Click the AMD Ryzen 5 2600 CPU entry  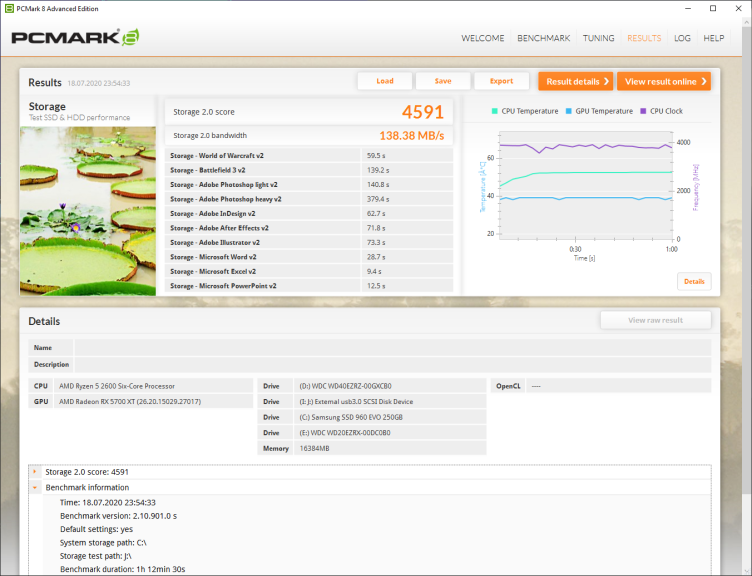pyautogui.click(x=153, y=386)
